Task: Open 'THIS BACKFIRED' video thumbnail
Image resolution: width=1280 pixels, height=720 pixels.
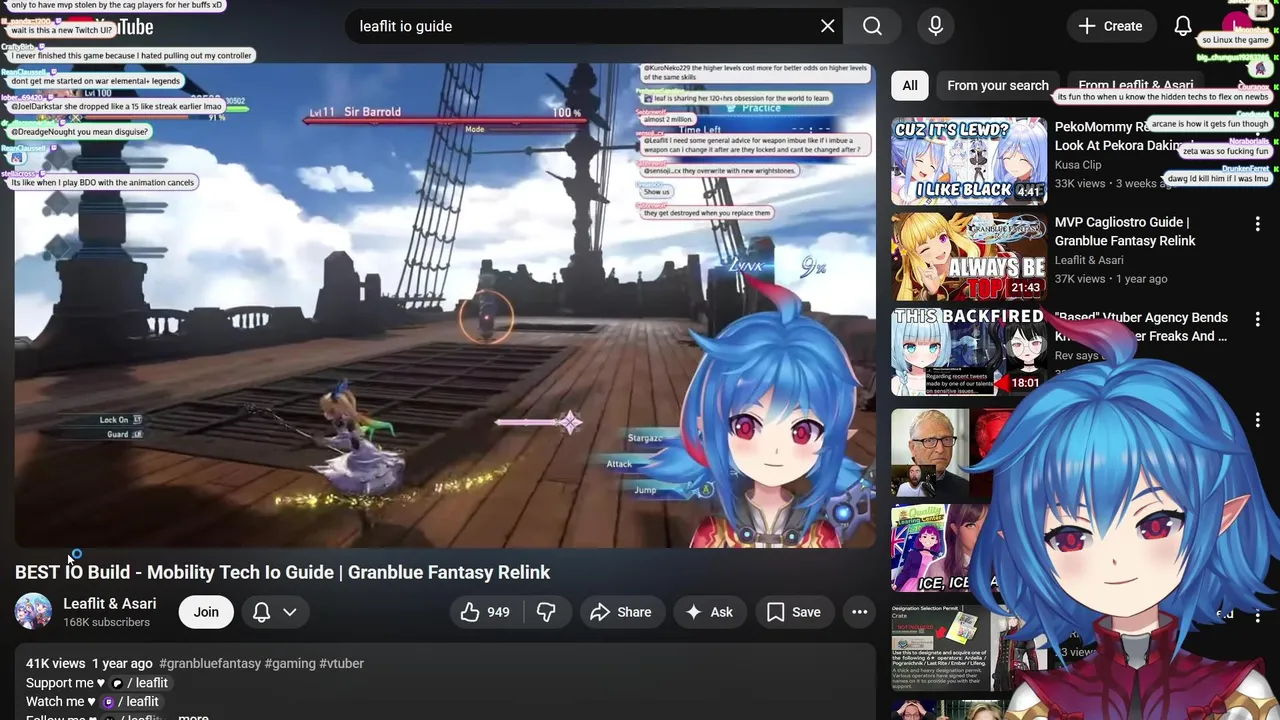Action: coord(969,352)
